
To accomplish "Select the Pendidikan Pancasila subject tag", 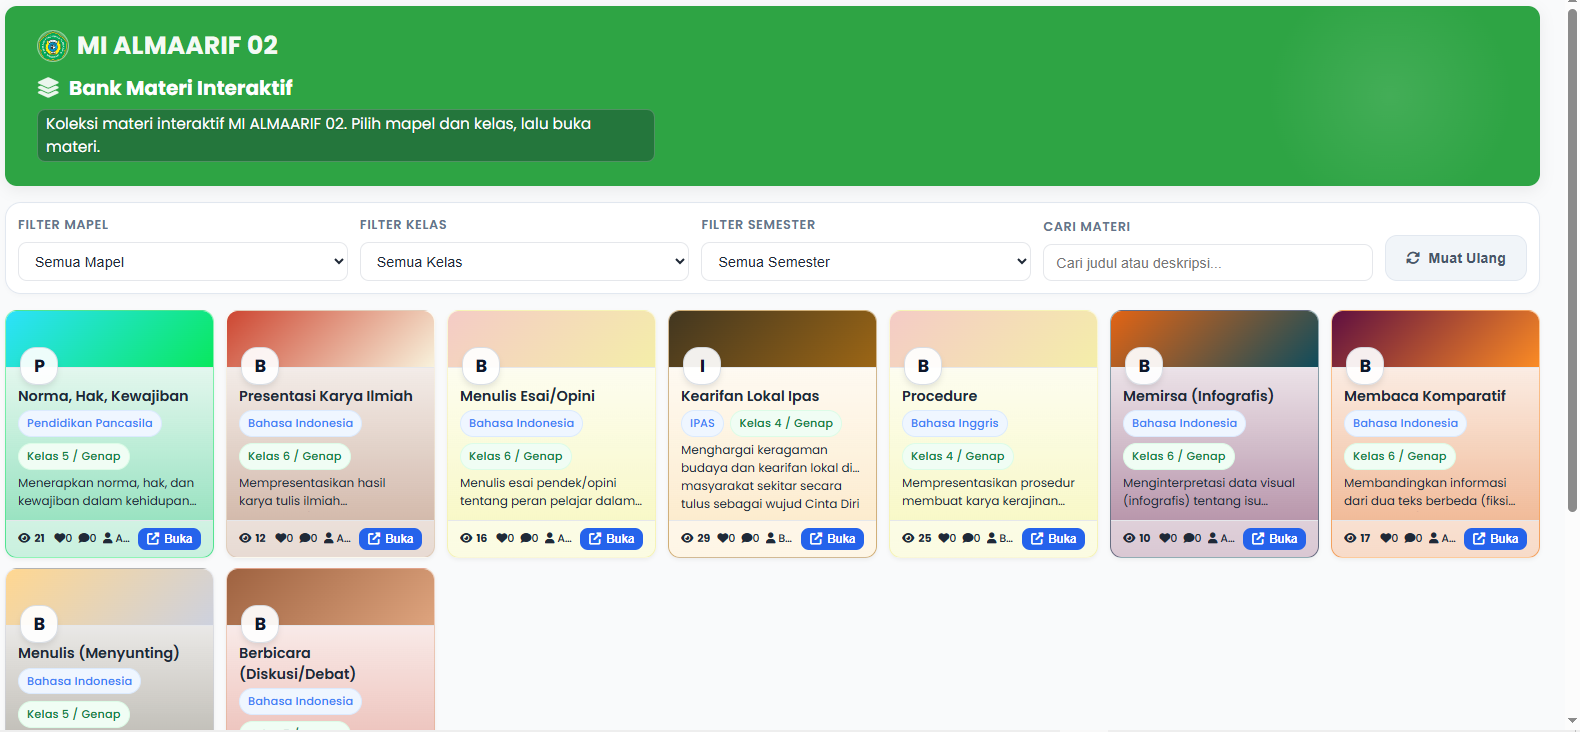I will click(x=90, y=423).
